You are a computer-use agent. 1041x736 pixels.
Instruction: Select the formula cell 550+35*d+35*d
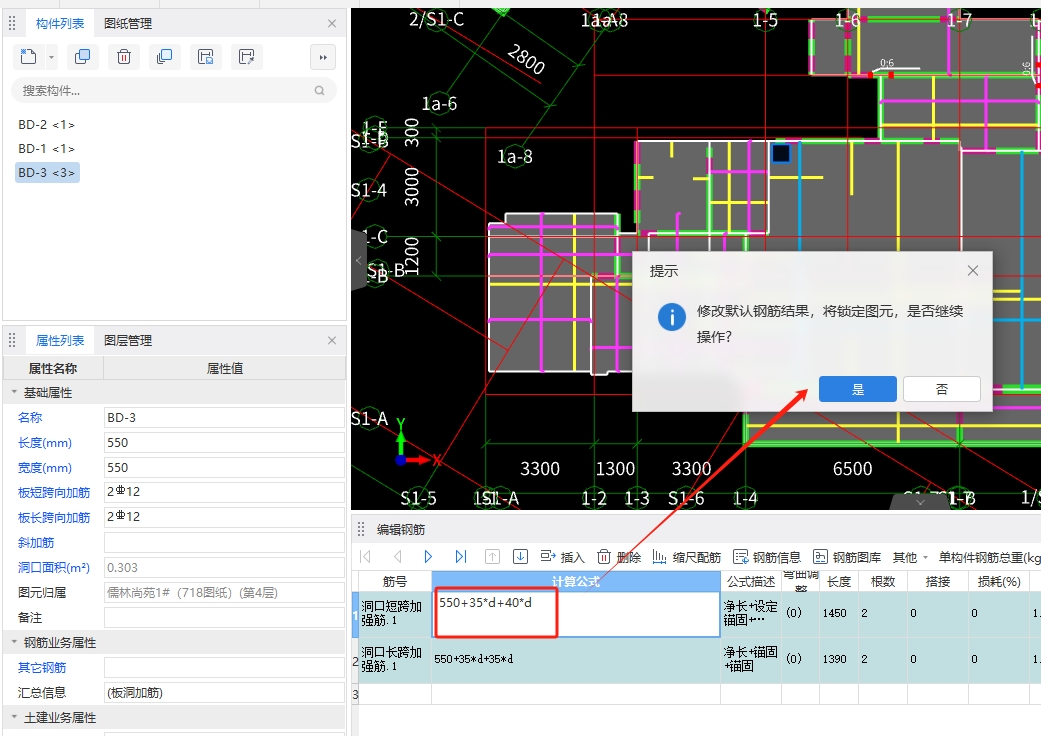[x=576, y=659]
